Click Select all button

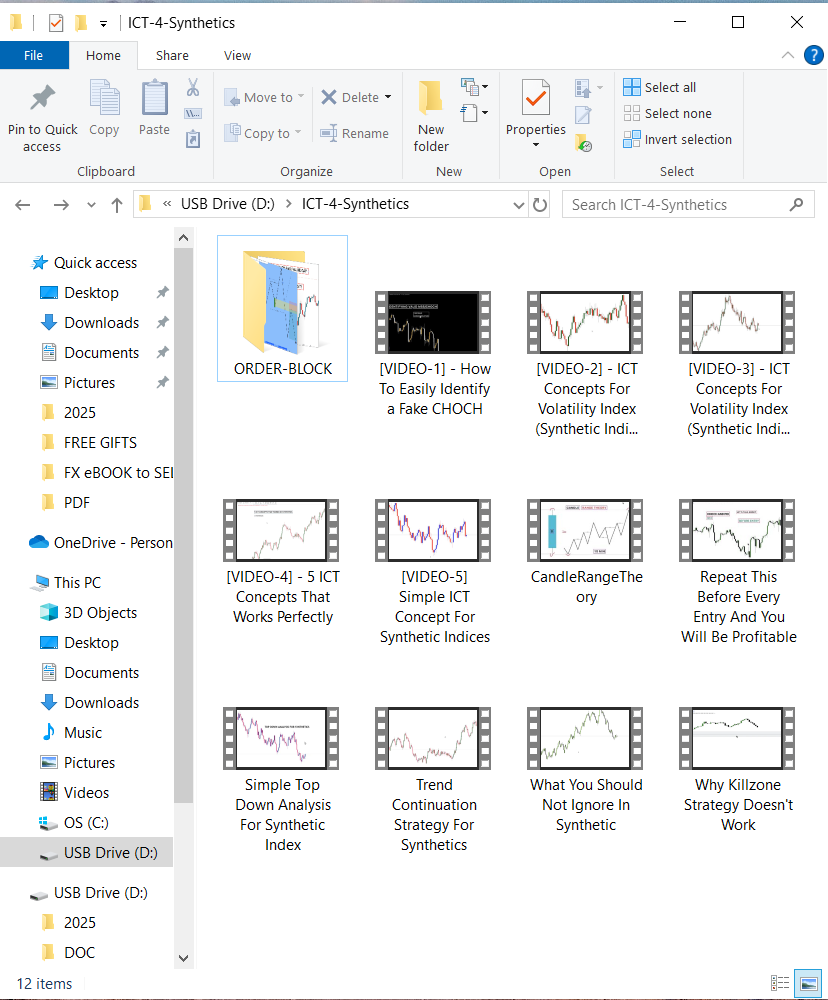(659, 88)
